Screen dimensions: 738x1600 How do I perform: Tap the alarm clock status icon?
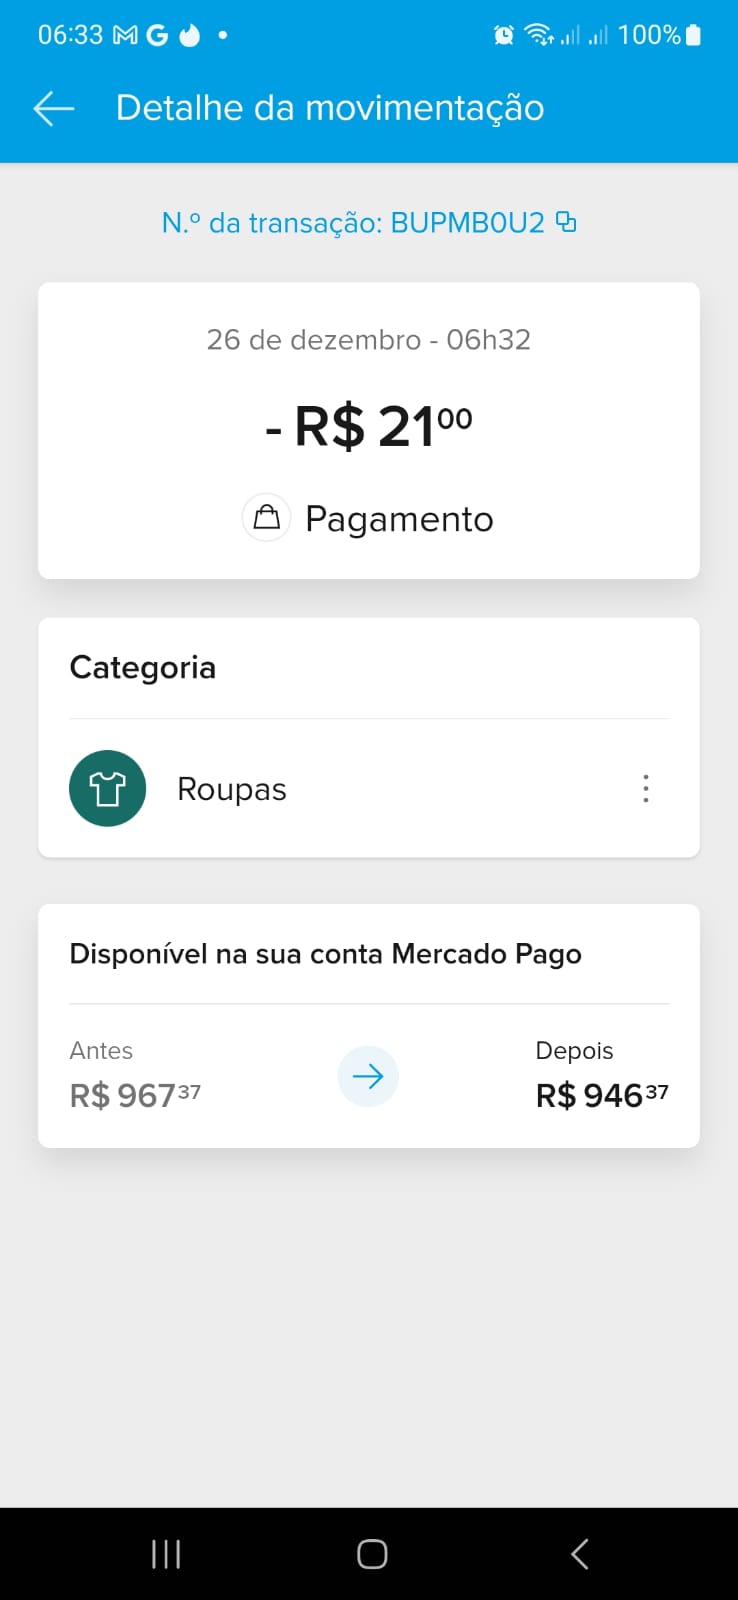[504, 35]
